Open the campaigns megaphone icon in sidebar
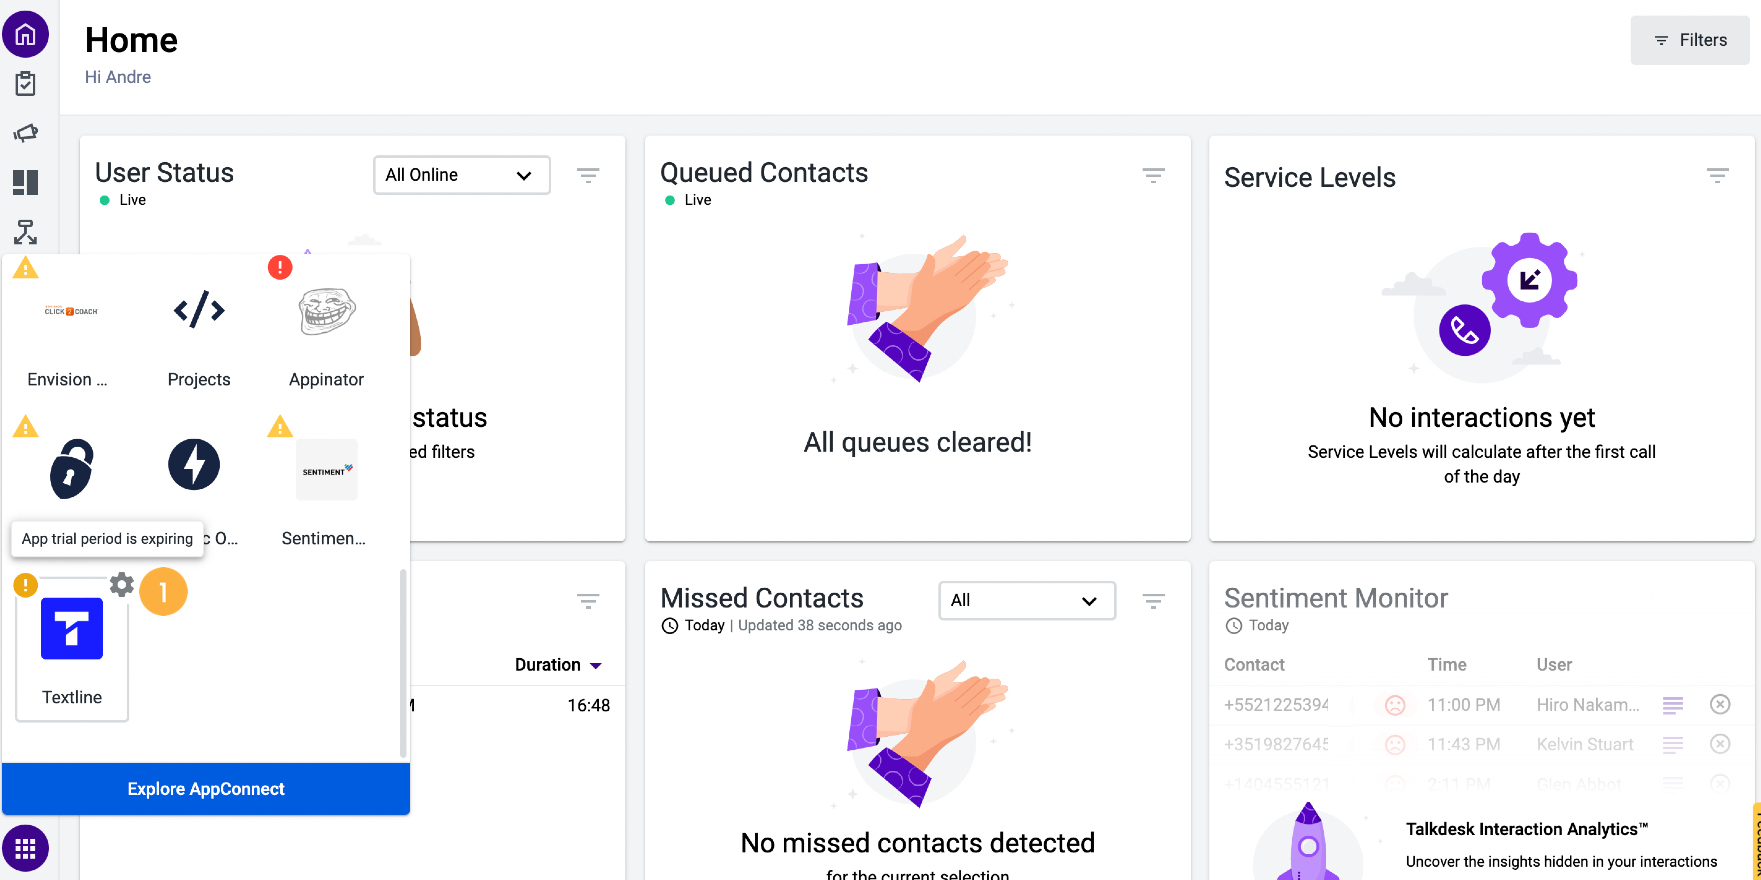Screen dimensions: 1761x880 [x=25, y=132]
